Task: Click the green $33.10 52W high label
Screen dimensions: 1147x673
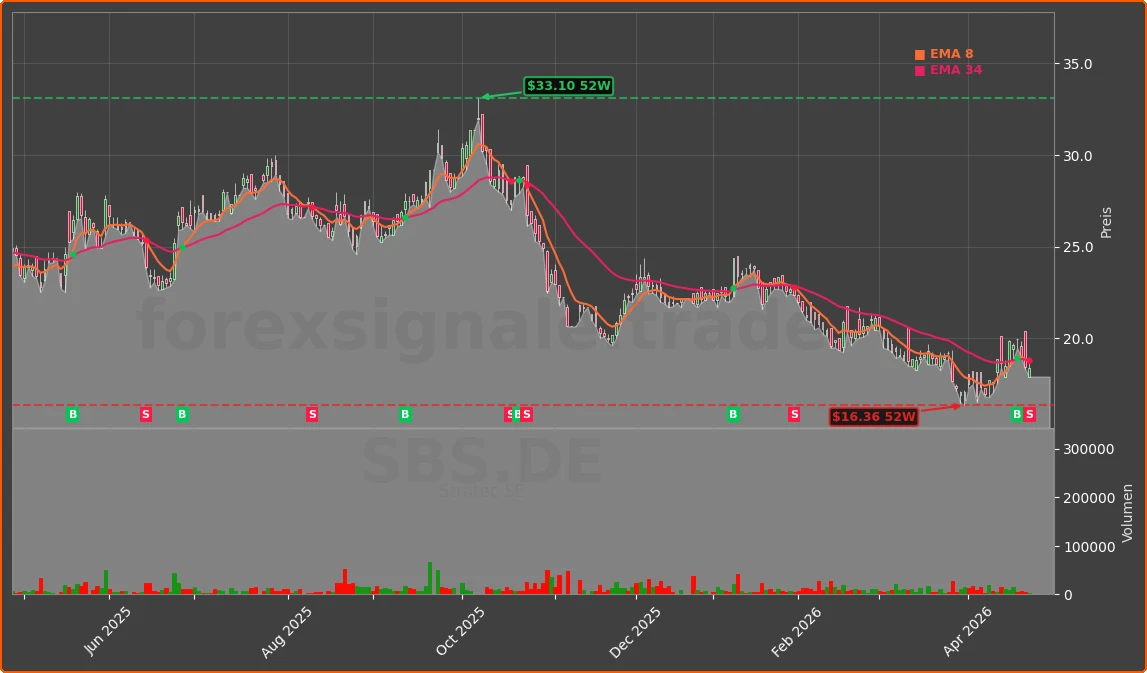Action: pyautogui.click(x=568, y=86)
